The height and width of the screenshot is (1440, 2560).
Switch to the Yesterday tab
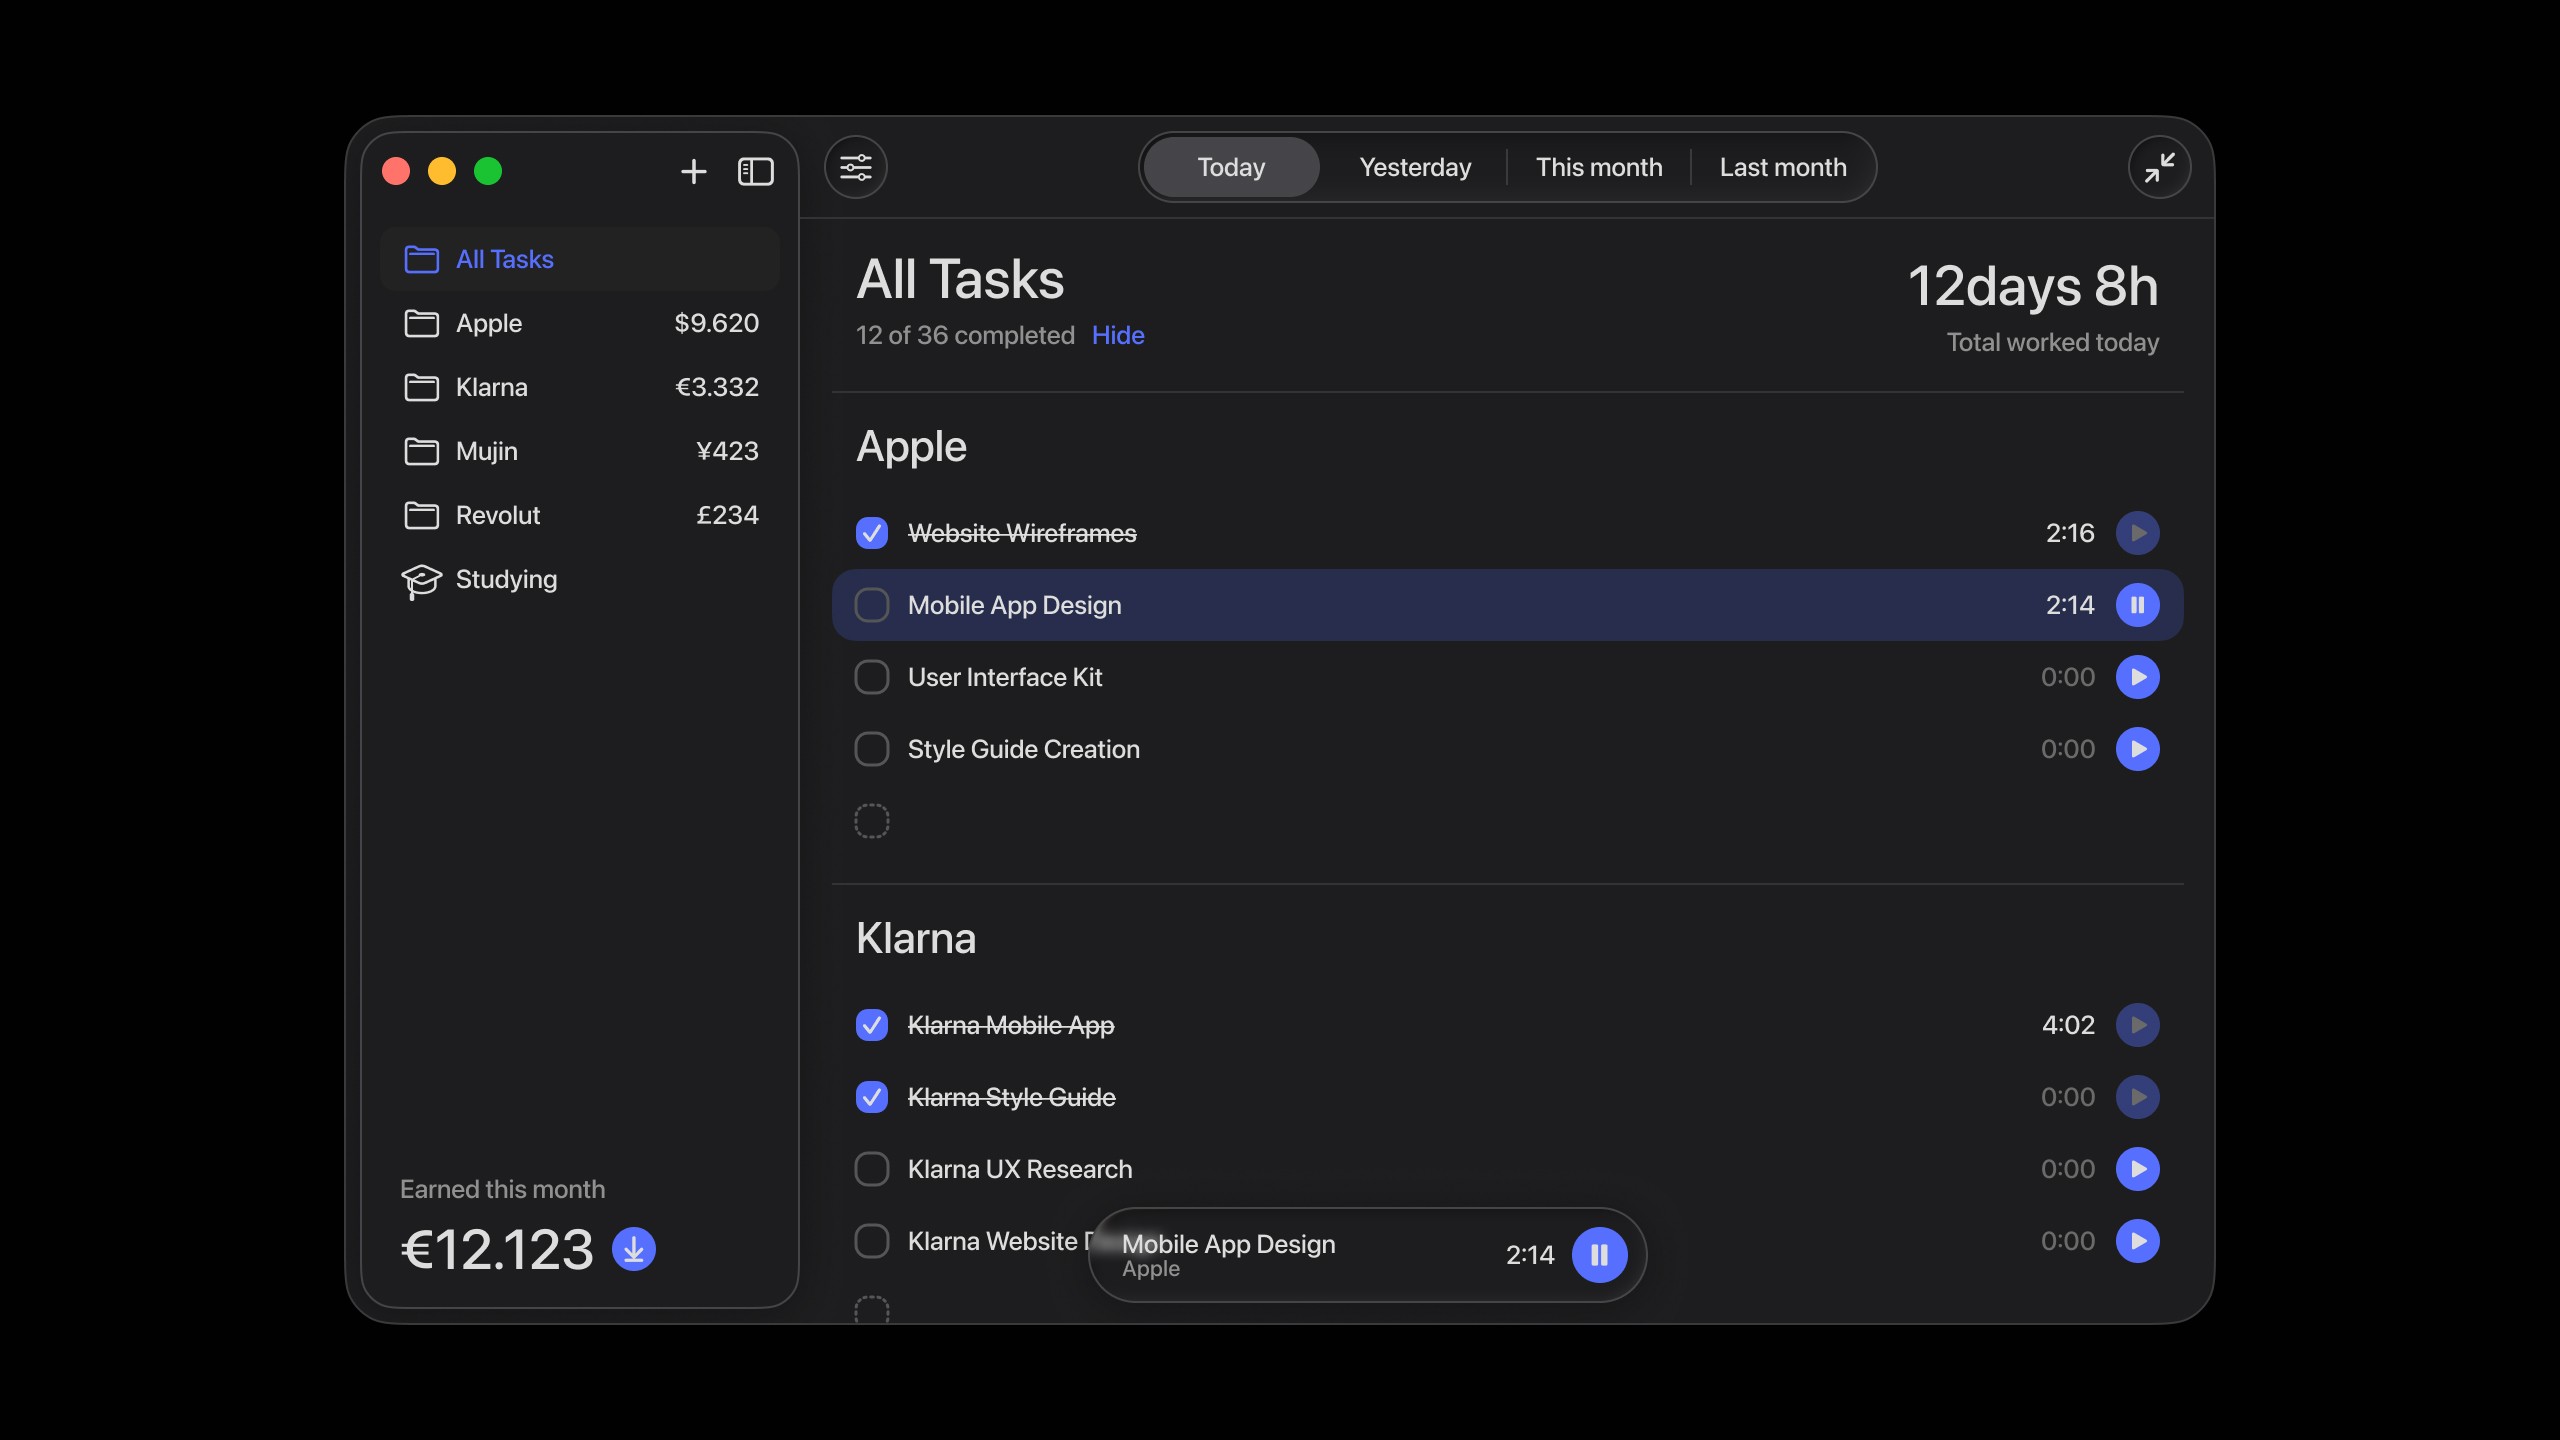(x=1415, y=167)
